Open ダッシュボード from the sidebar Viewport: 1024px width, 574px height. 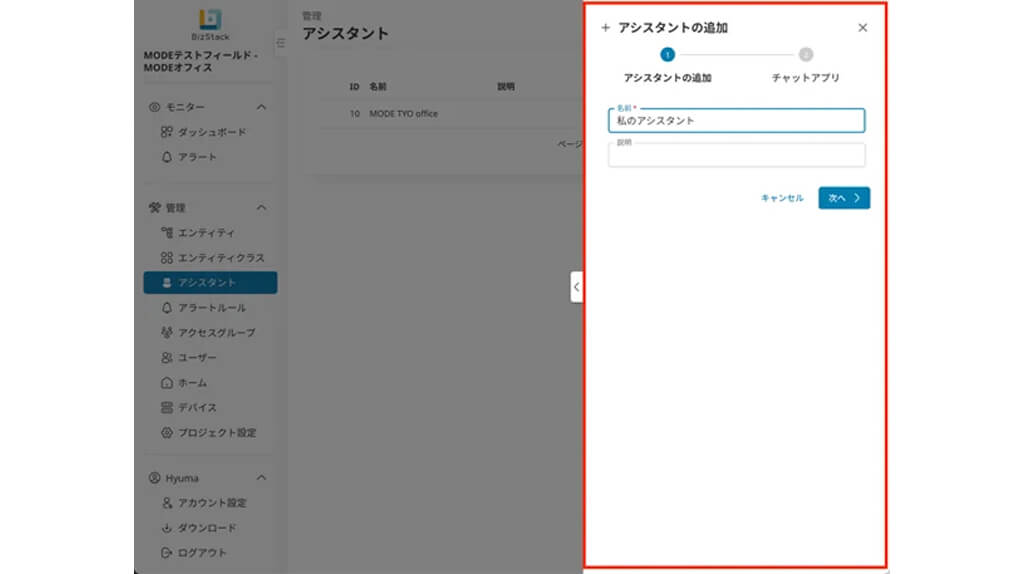(211, 132)
